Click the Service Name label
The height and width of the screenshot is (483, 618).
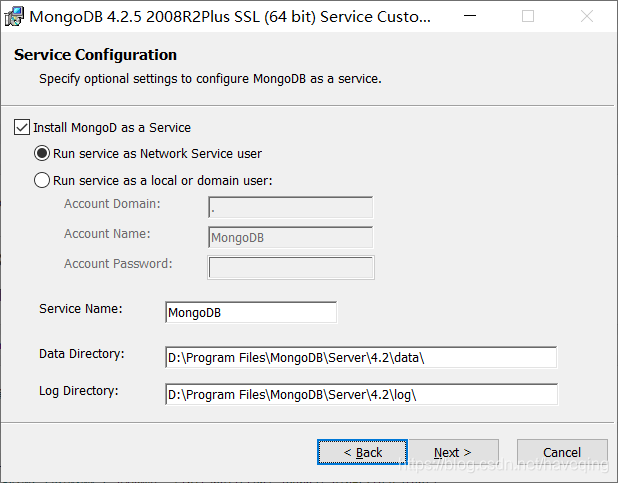point(81,309)
